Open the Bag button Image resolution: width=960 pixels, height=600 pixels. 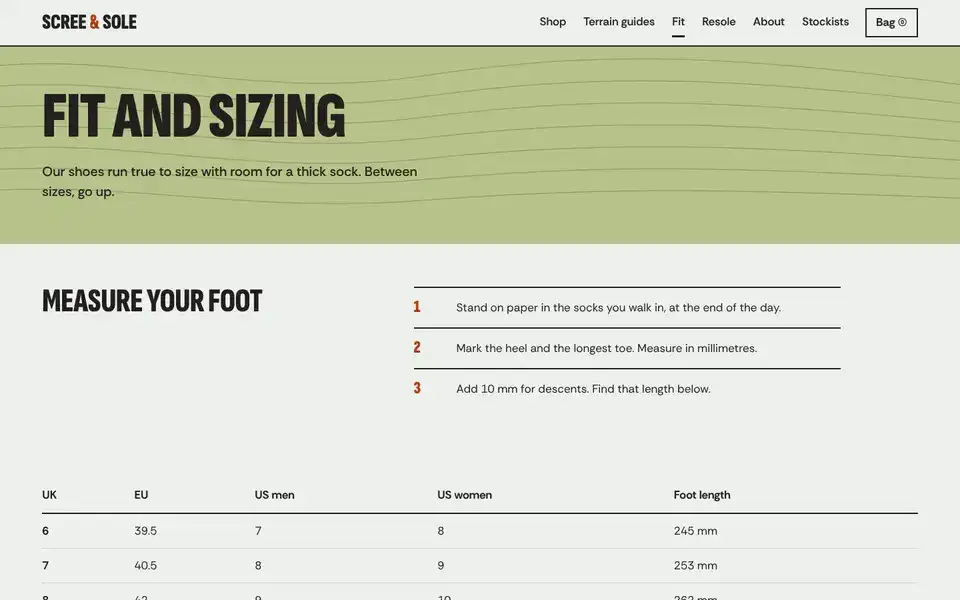tap(891, 23)
